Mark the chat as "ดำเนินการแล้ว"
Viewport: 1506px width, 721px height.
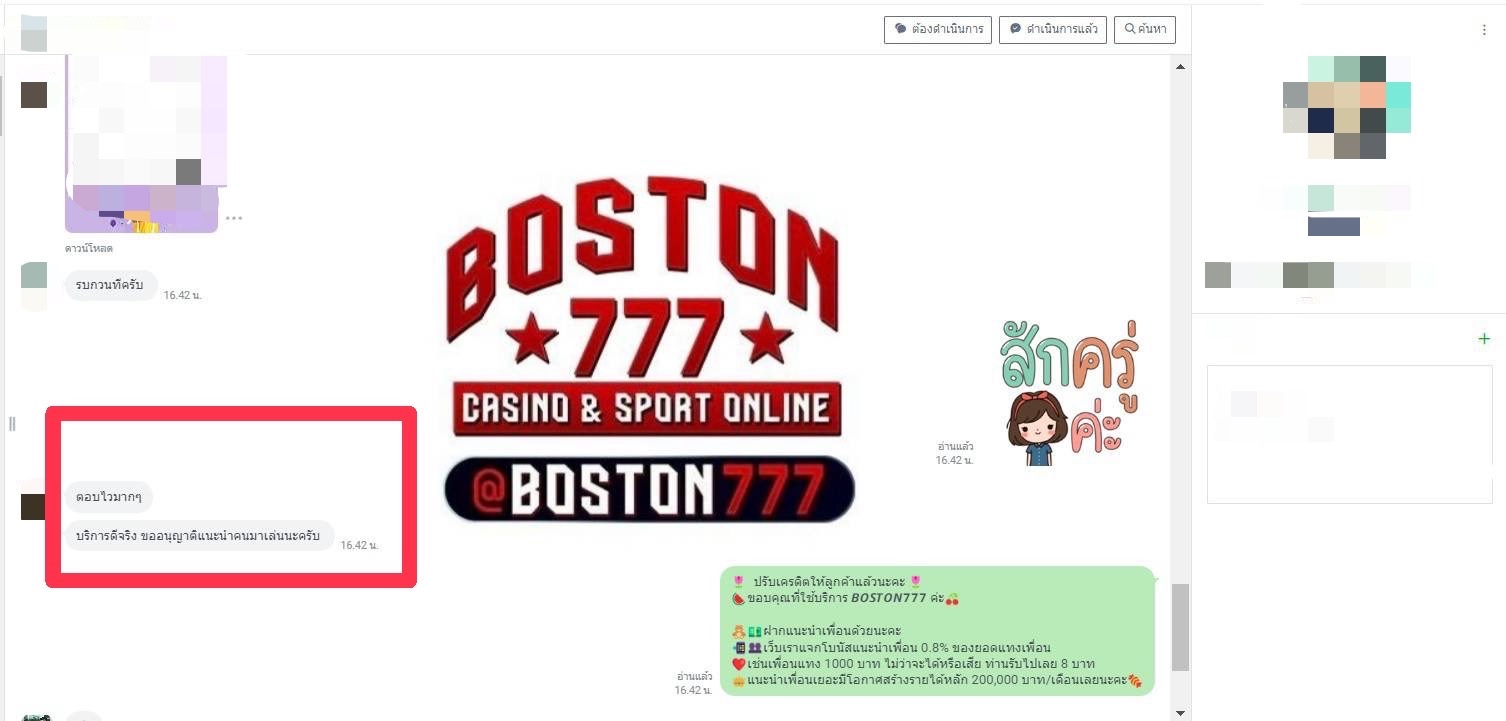point(1053,29)
